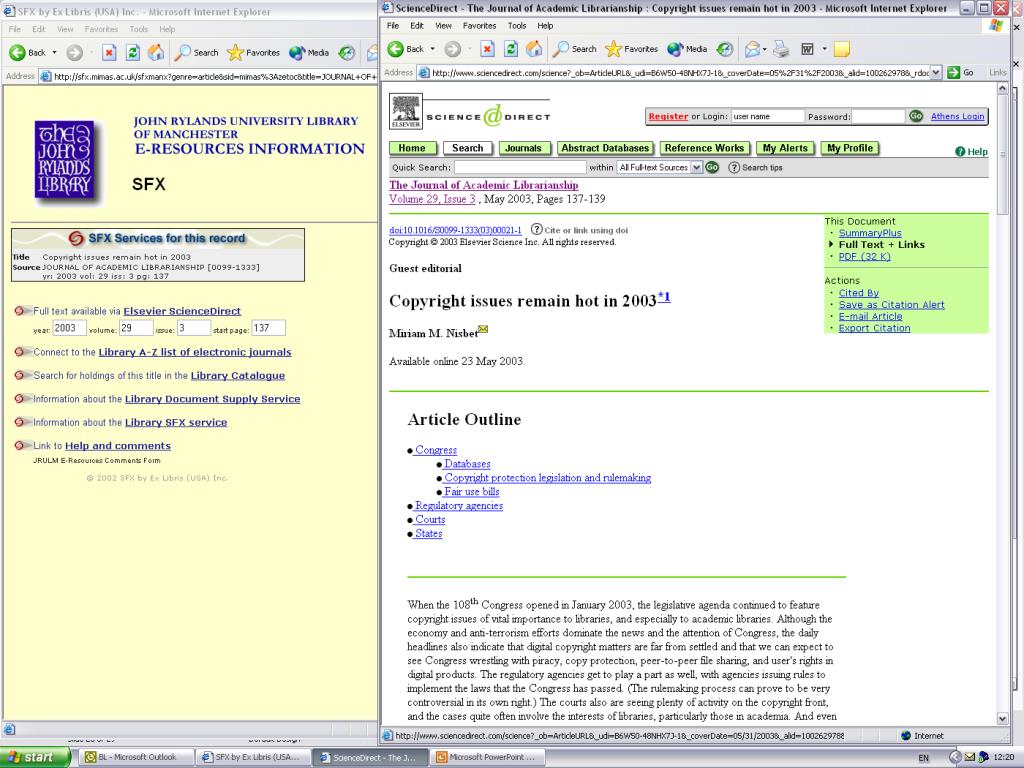Screen dimensions: 1024x768
Task: Switch to the Journals tab on ScienceDirect
Action: (x=524, y=148)
